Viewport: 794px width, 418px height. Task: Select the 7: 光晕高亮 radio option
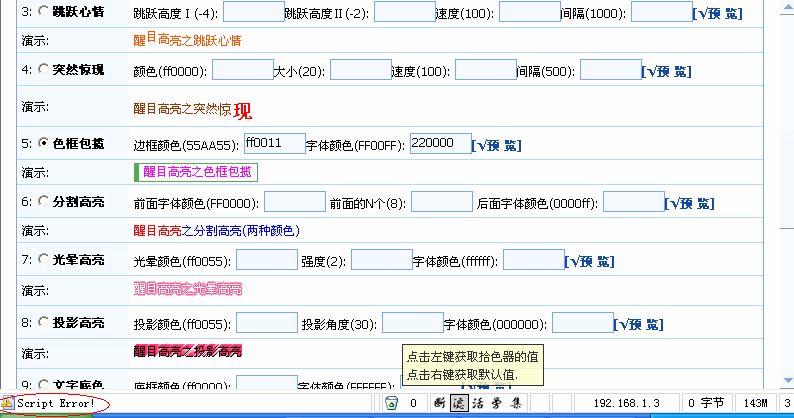[x=44, y=259]
